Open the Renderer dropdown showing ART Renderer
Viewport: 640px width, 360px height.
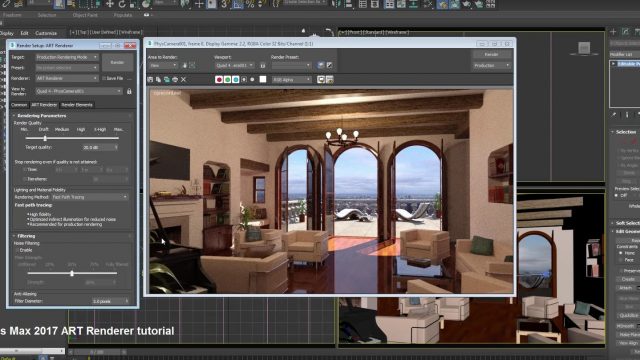coord(67,78)
